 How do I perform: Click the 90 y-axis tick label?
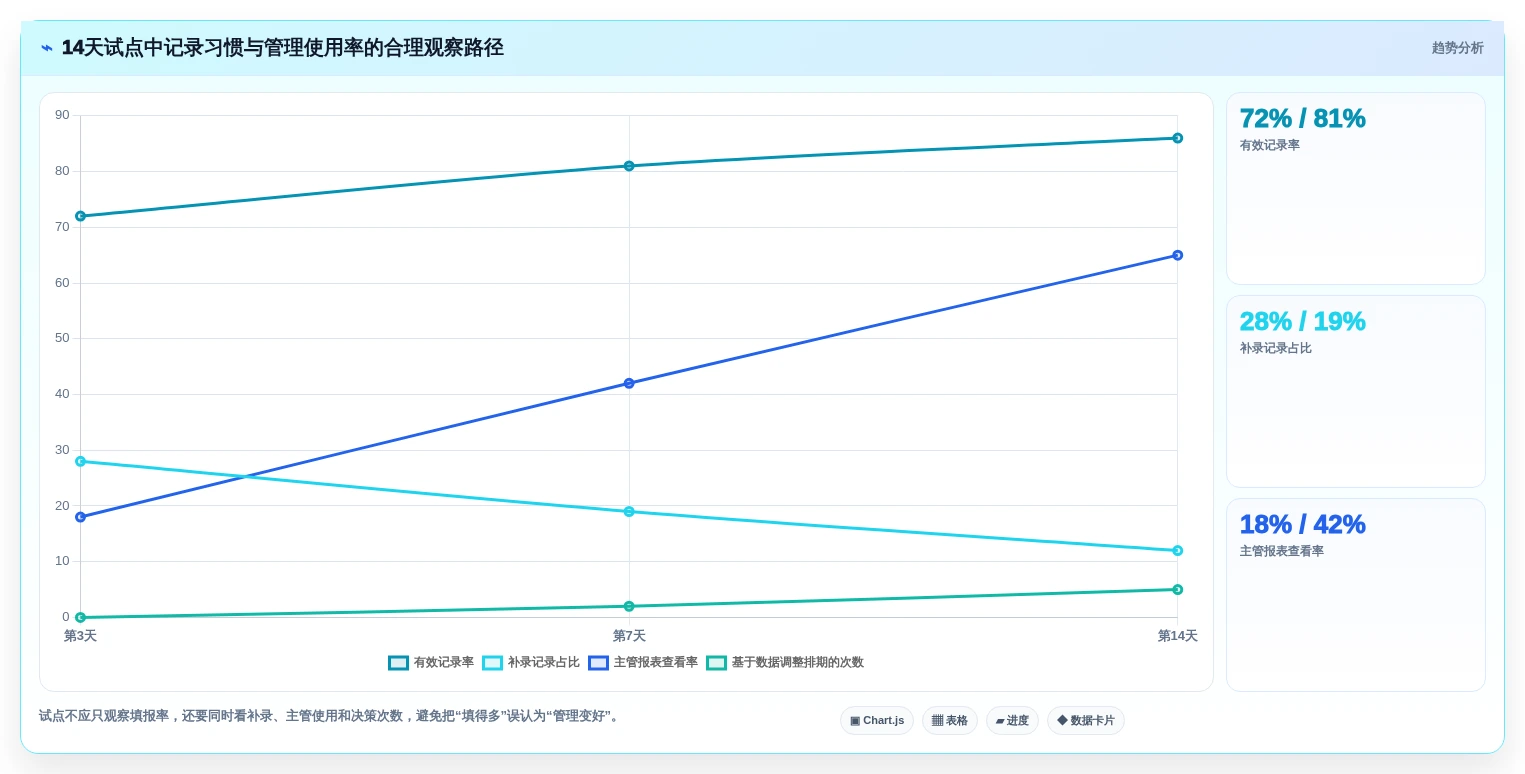[62, 115]
